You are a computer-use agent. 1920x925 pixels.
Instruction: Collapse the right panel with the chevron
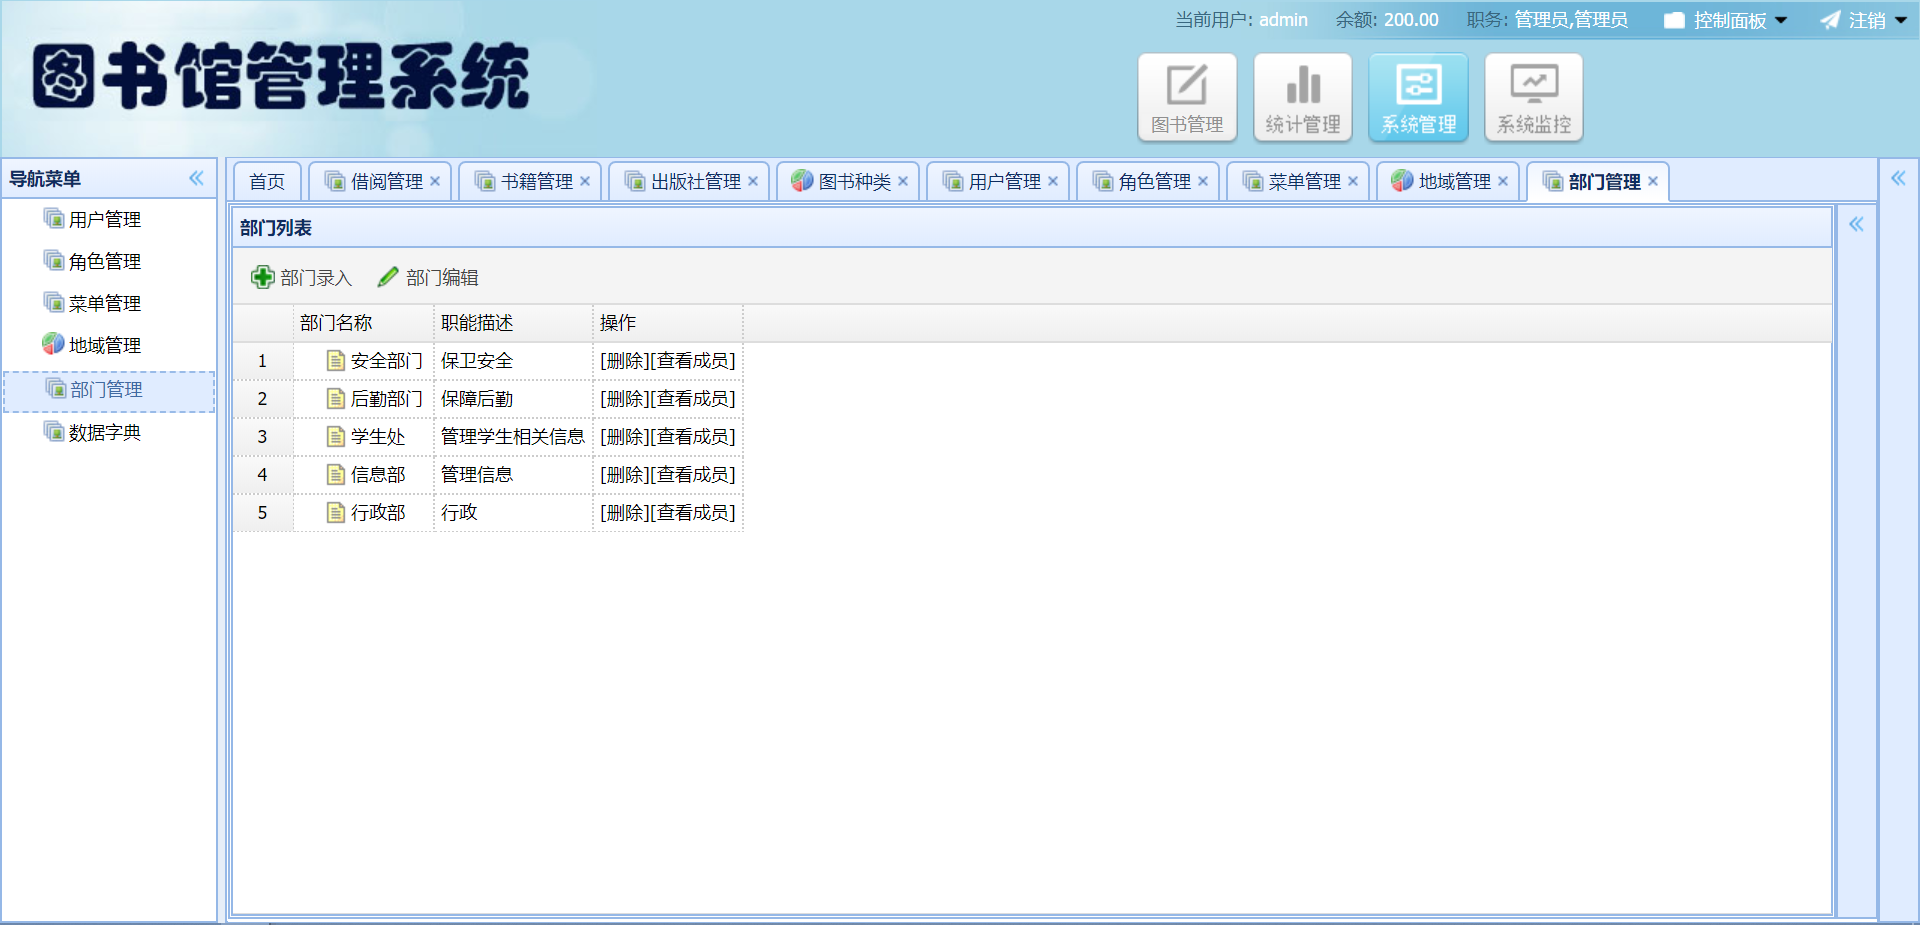tap(1857, 225)
